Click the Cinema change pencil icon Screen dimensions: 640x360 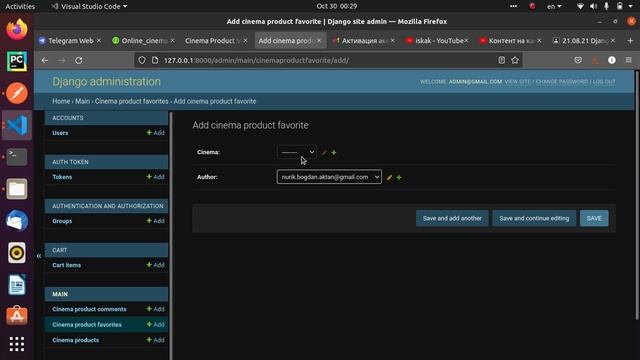324,153
